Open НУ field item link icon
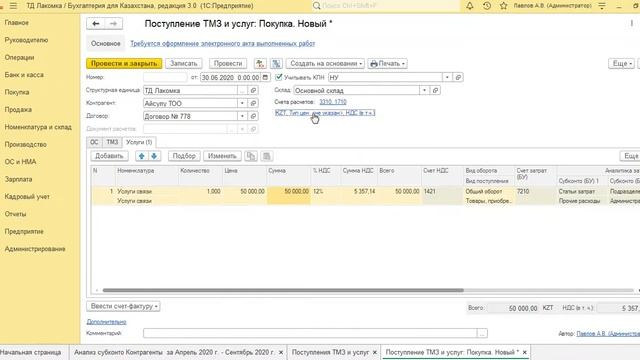 pos(458,77)
